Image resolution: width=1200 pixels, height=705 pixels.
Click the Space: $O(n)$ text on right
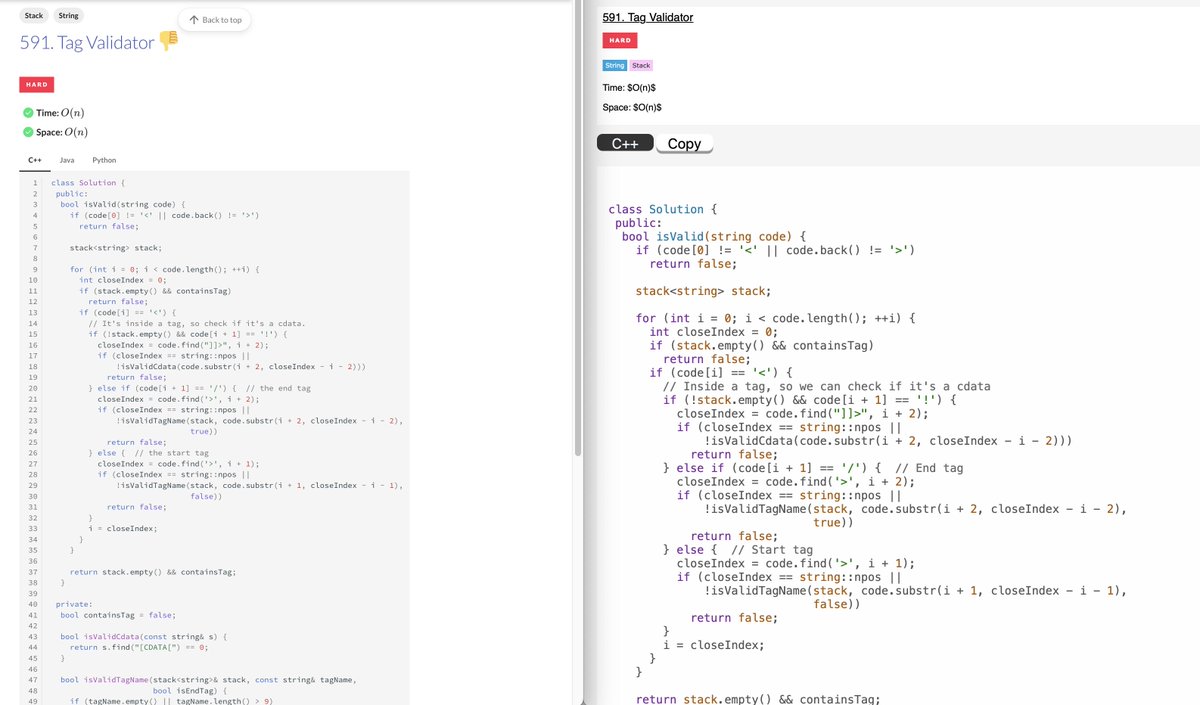click(632, 107)
